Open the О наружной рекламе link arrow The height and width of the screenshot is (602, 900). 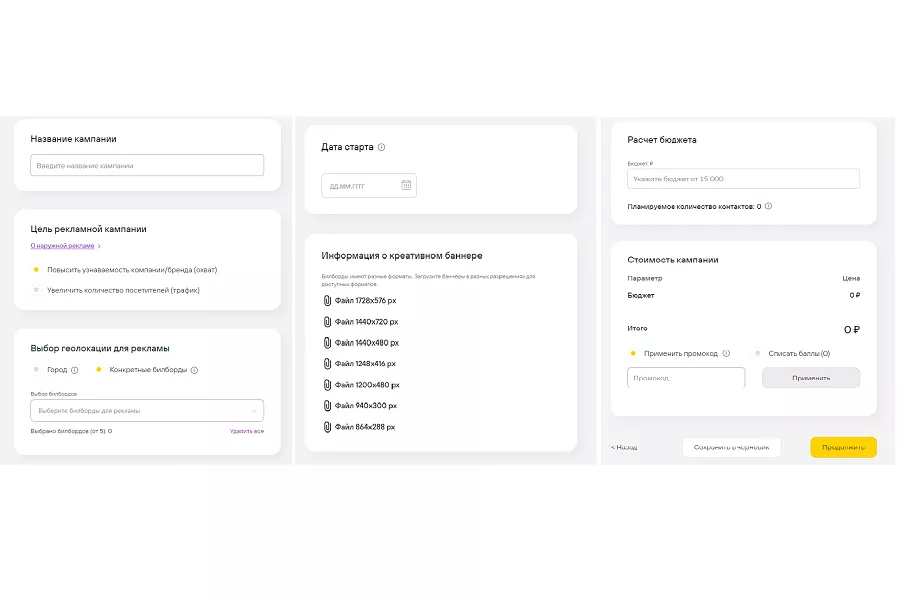click(99, 245)
